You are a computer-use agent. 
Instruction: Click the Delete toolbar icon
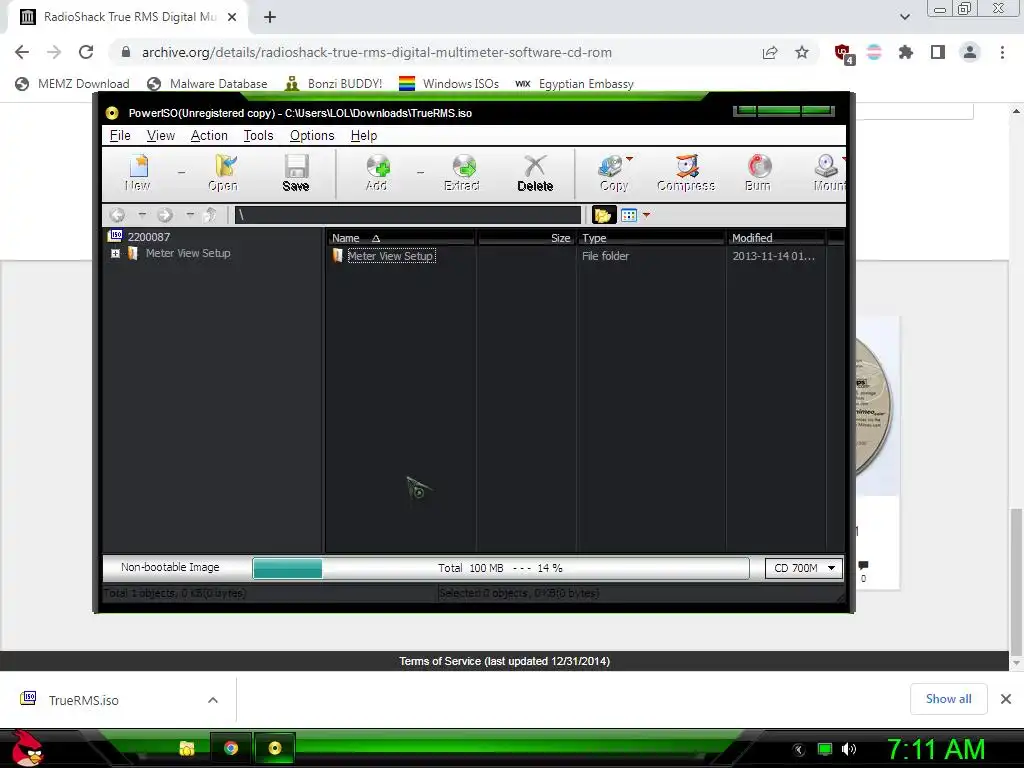[535, 172]
